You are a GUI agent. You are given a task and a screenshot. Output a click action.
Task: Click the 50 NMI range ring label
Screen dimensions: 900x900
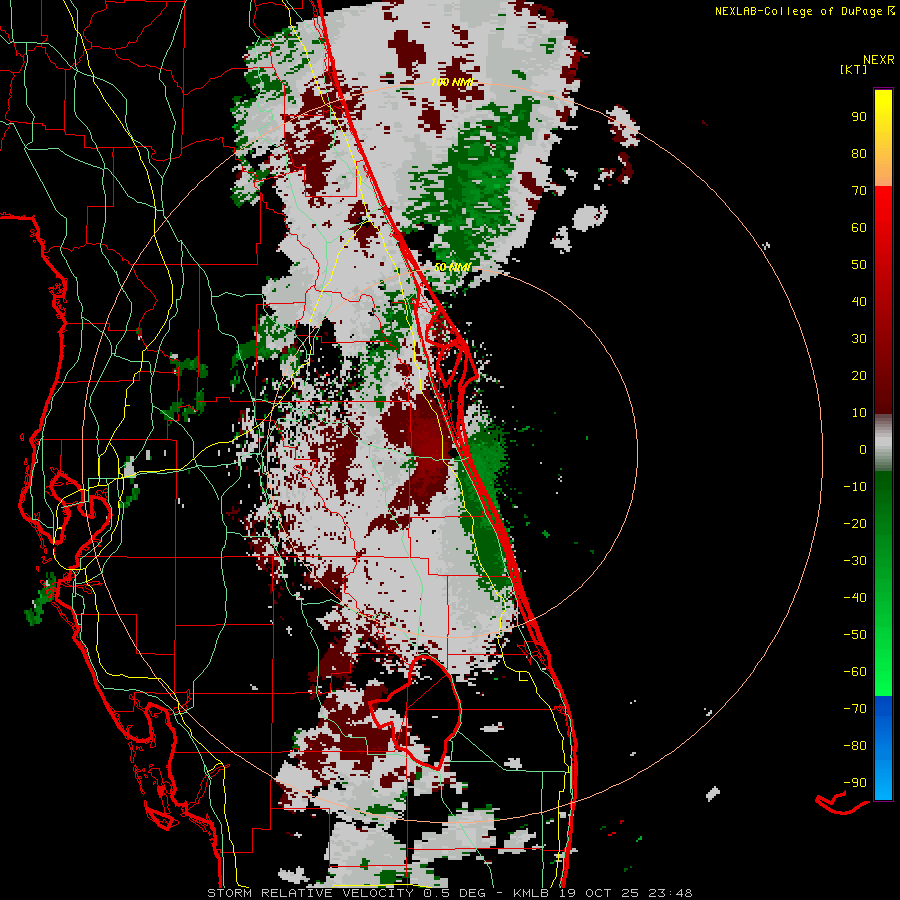coord(452,267)
